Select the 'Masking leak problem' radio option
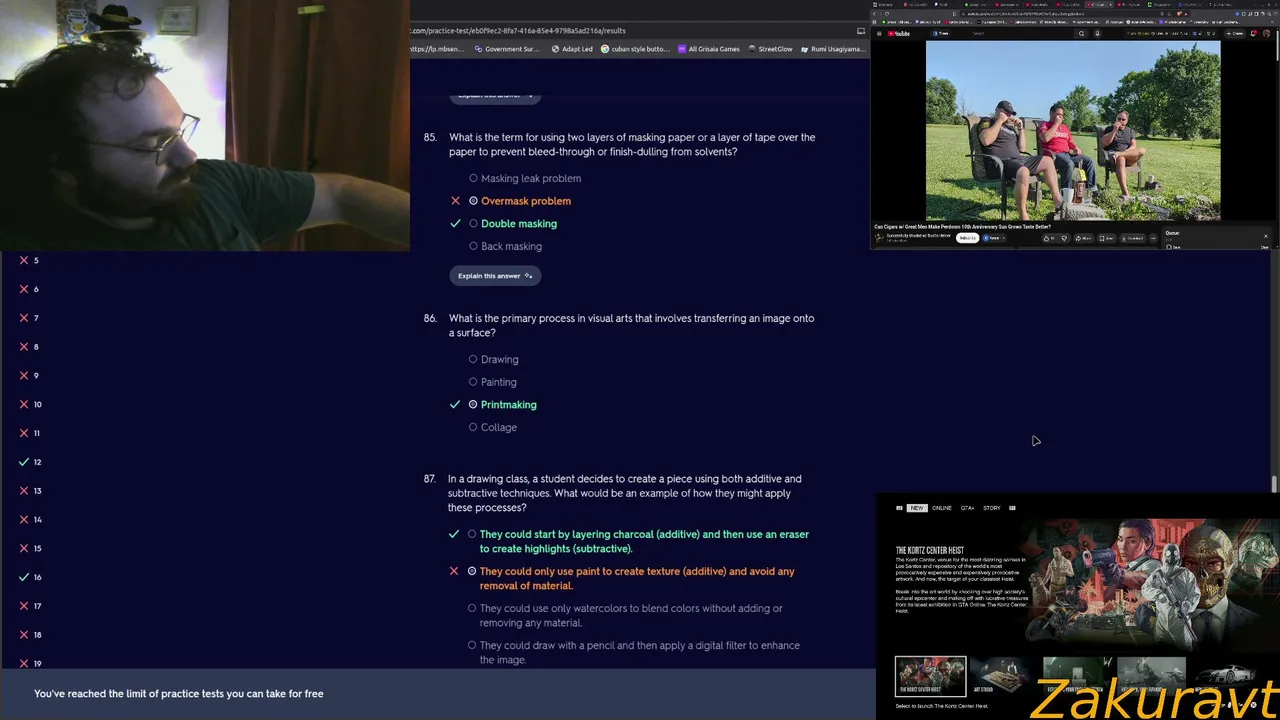The height and width of the screenshot is (720, 1280). pos(474,178)
